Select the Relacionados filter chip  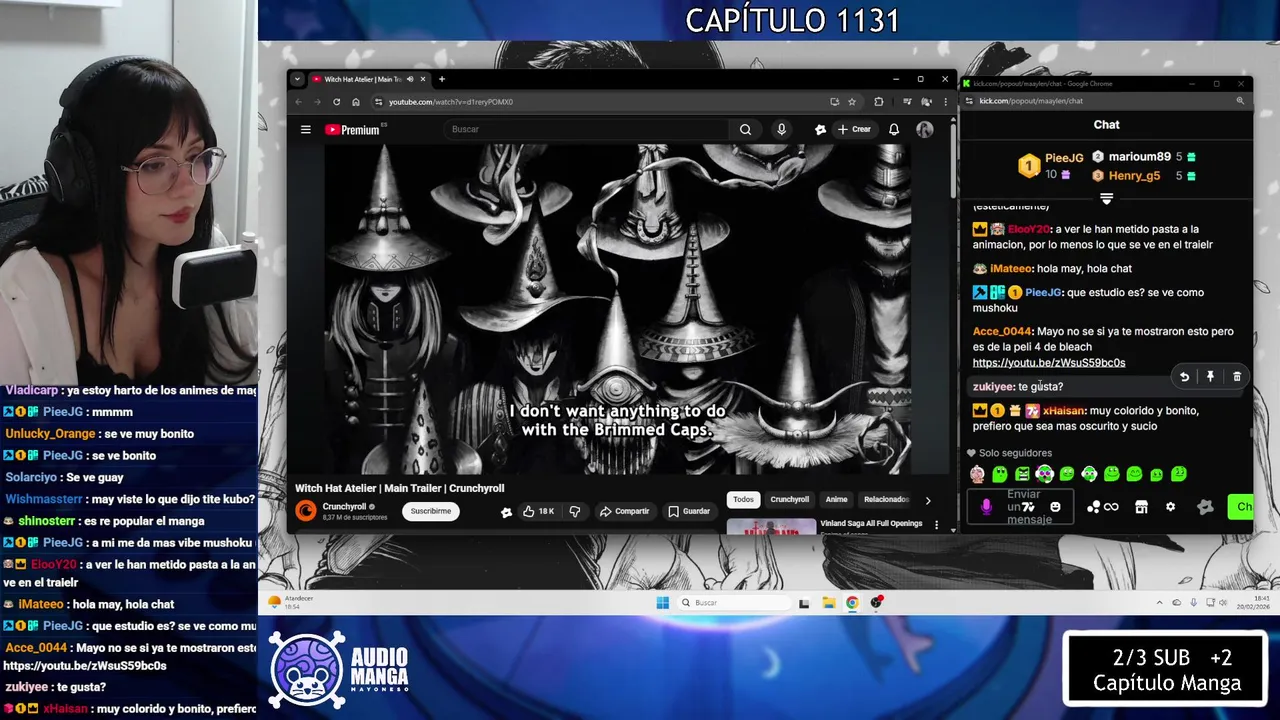[x=886, y=499]
